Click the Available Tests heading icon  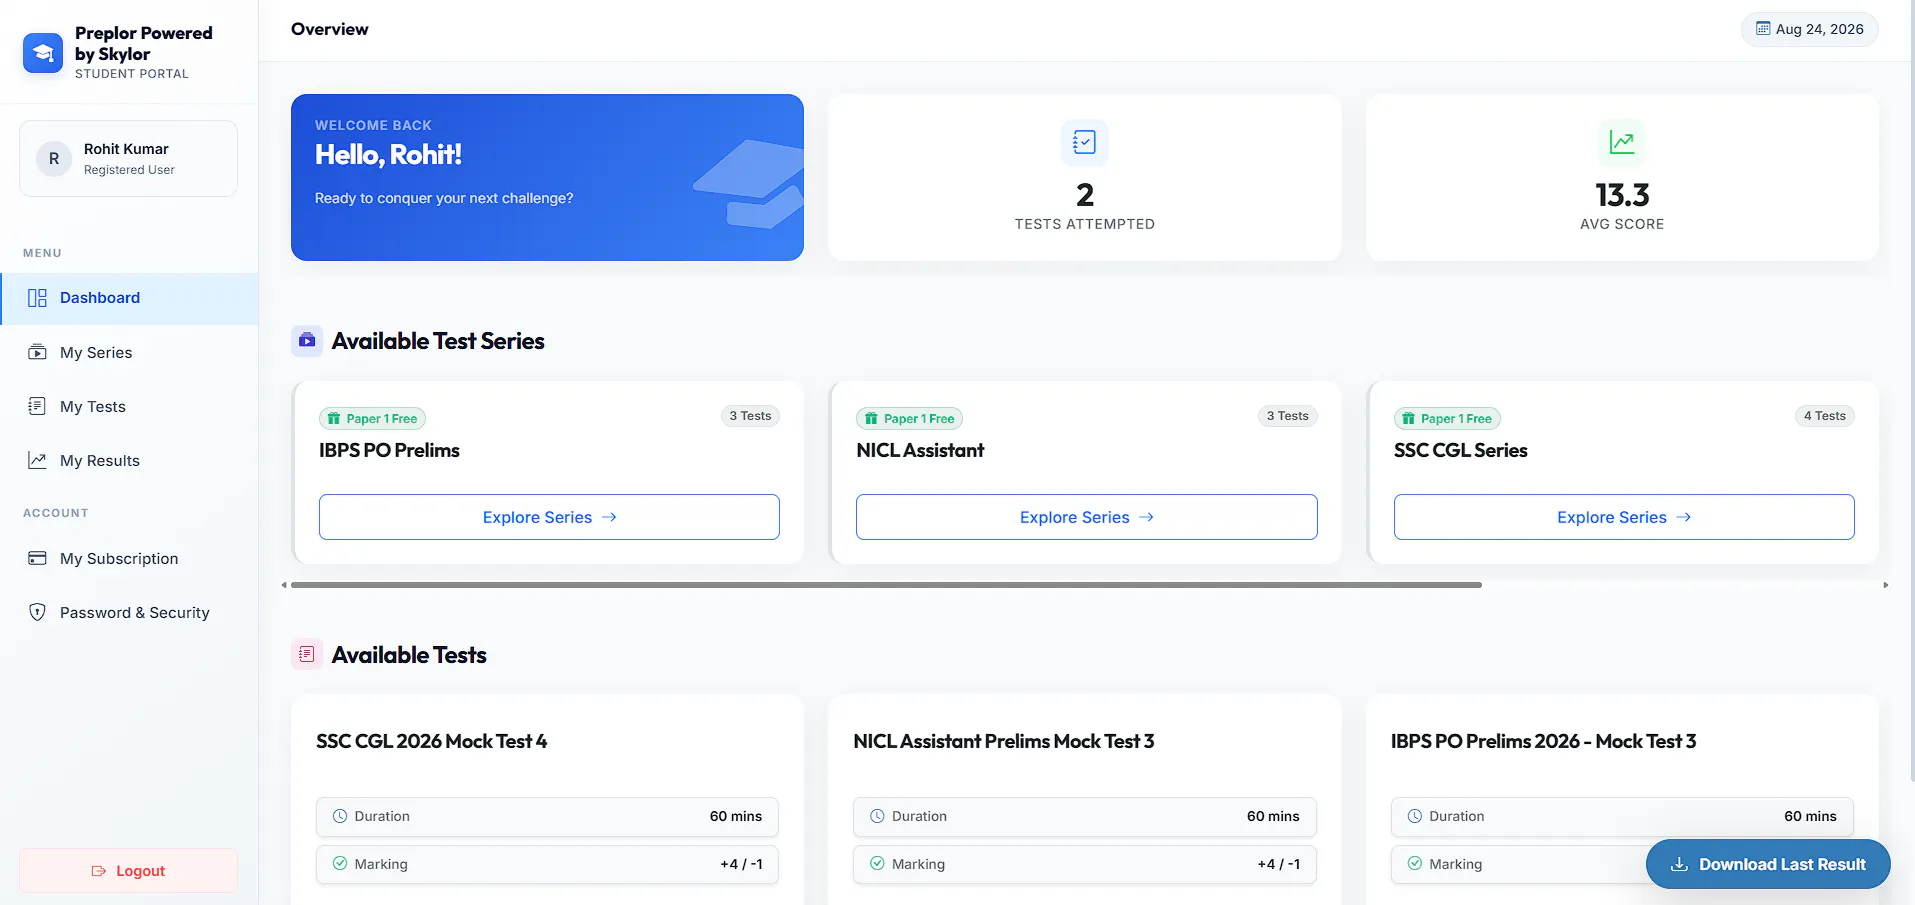click(307, 654)
